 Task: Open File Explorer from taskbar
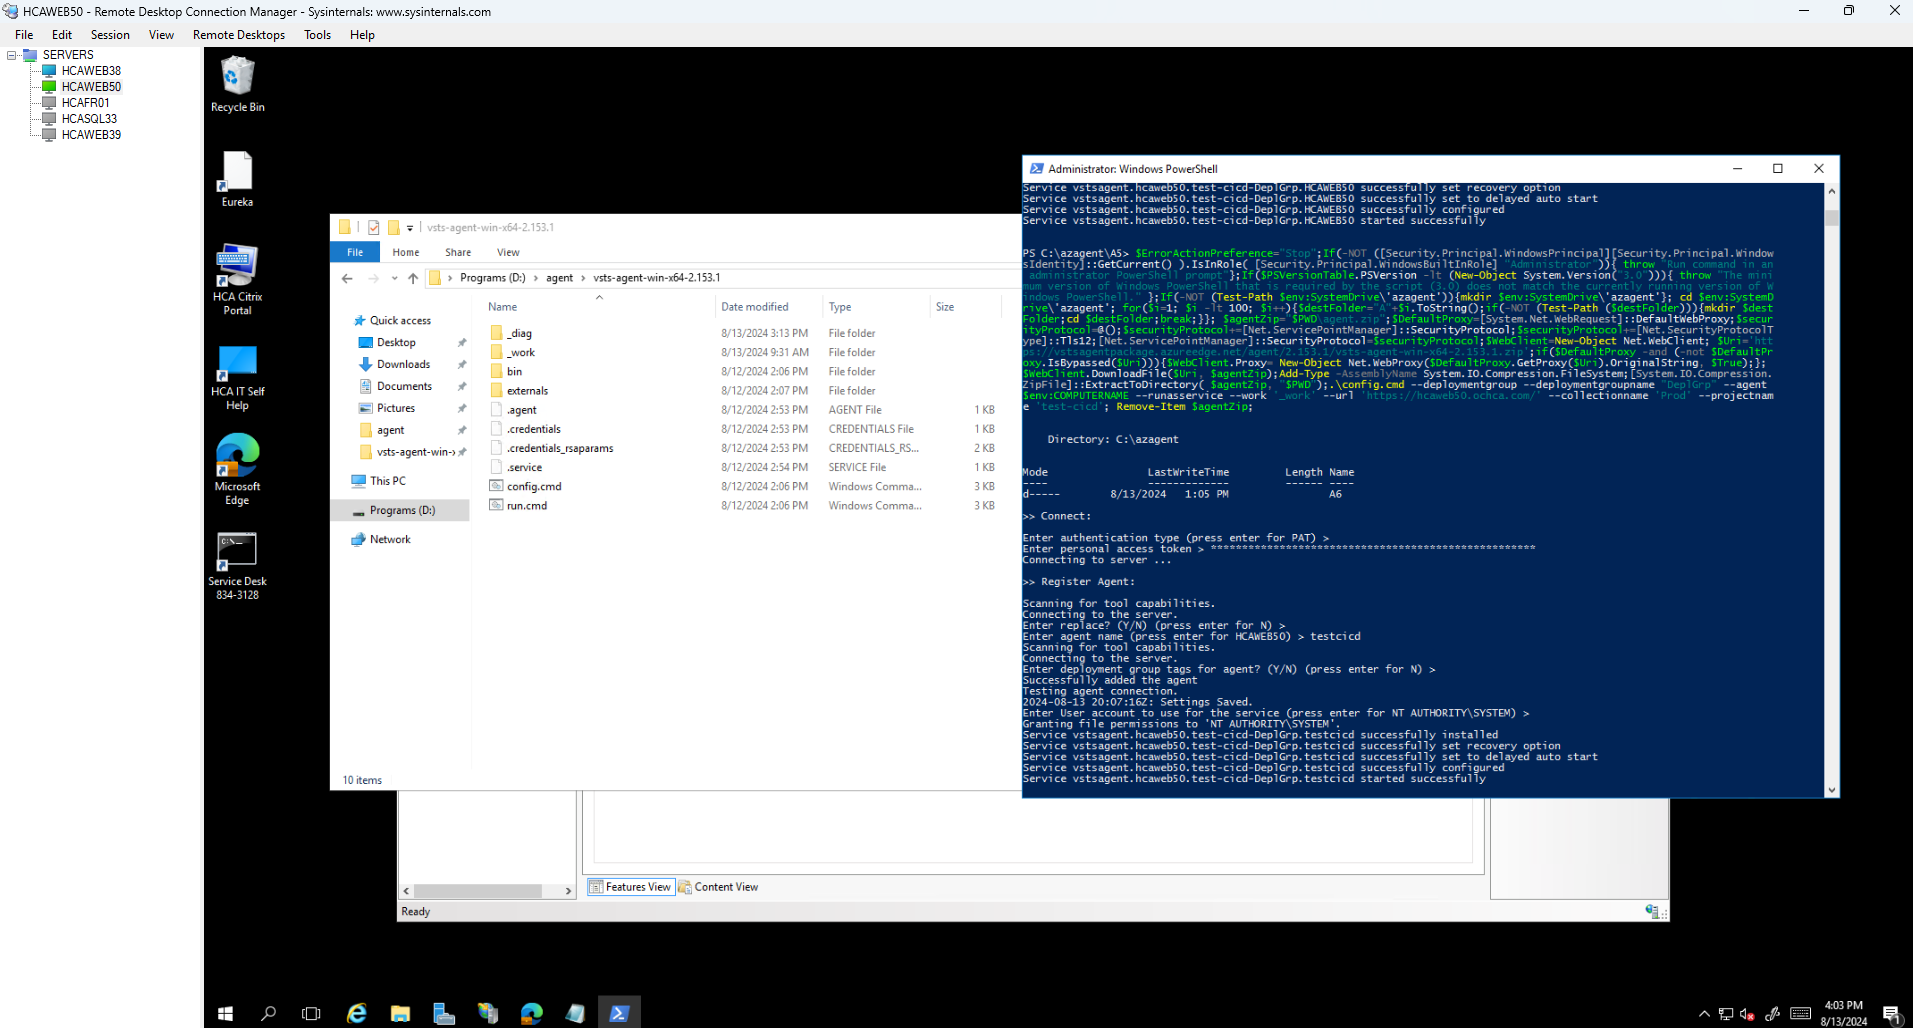tap(400, 1013)
